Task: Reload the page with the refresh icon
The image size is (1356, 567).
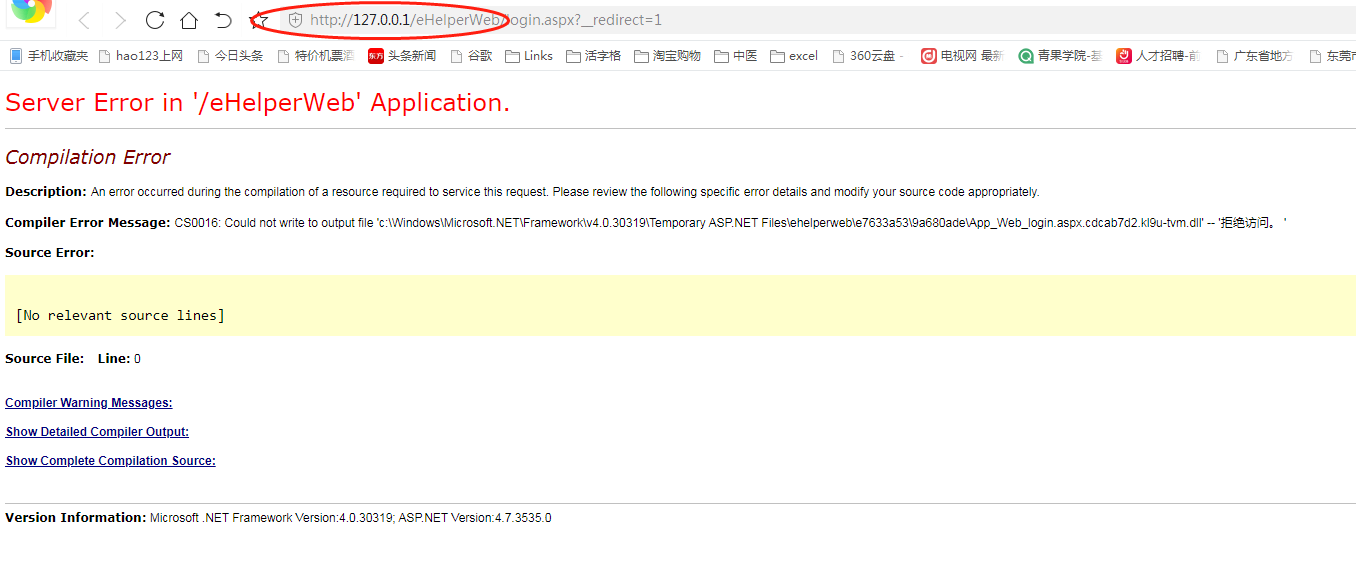Action: 154,20
